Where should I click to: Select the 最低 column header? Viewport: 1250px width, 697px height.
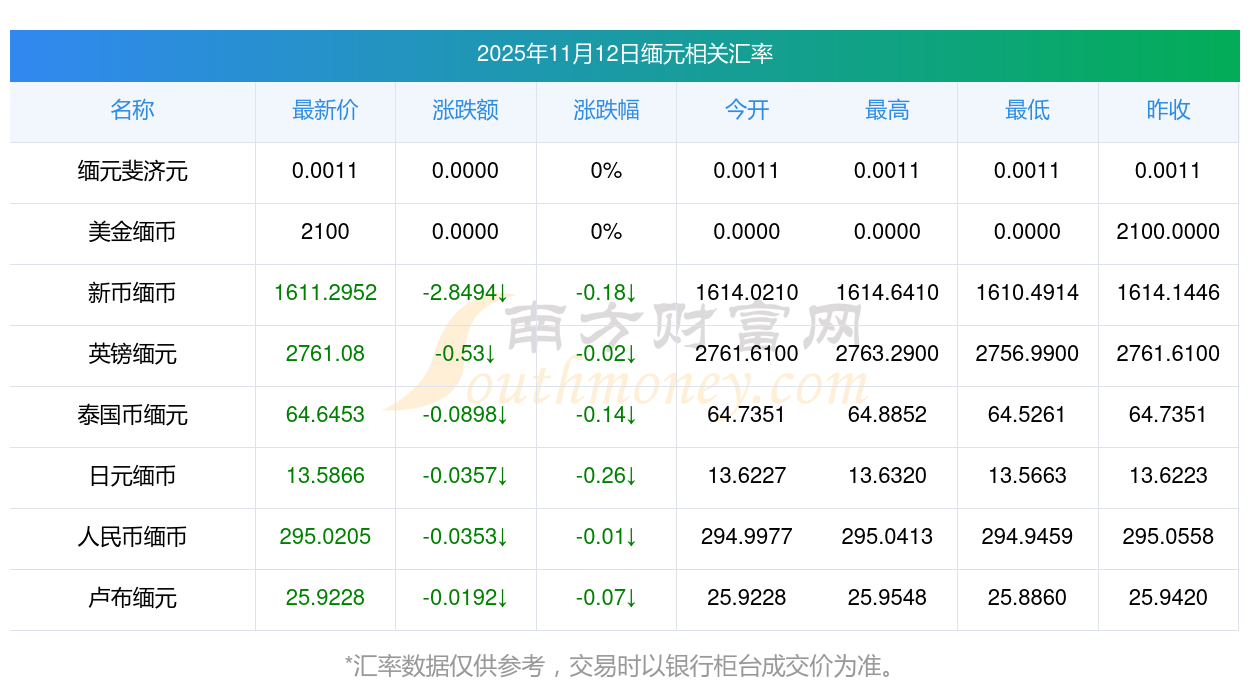pyautogui.click(x=1027, y=111)
